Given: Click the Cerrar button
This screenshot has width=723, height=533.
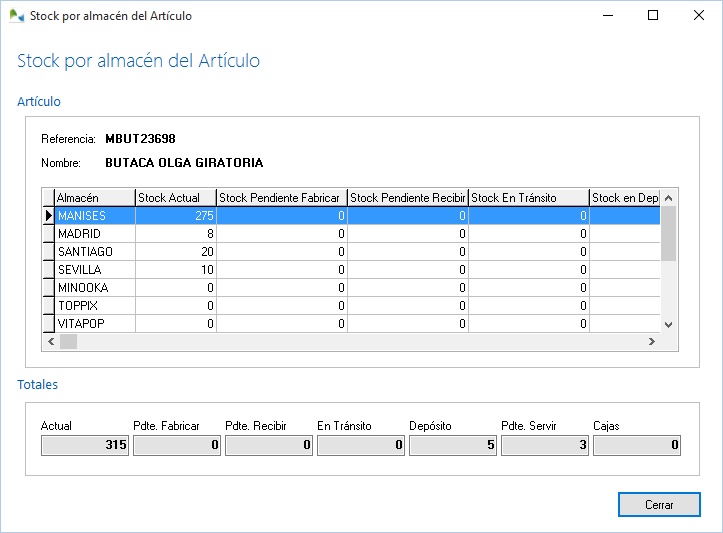Looking at the screenshot, I should pyautogui.click(x=658, y=505).
